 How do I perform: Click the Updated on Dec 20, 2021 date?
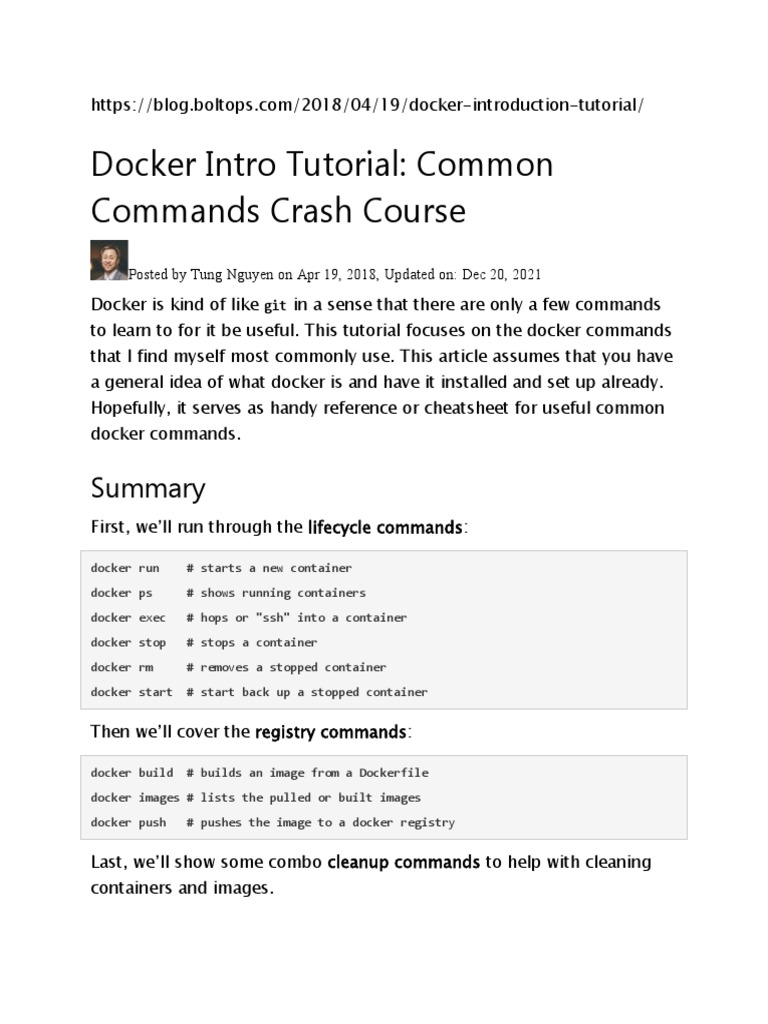(x=474, y=274)
